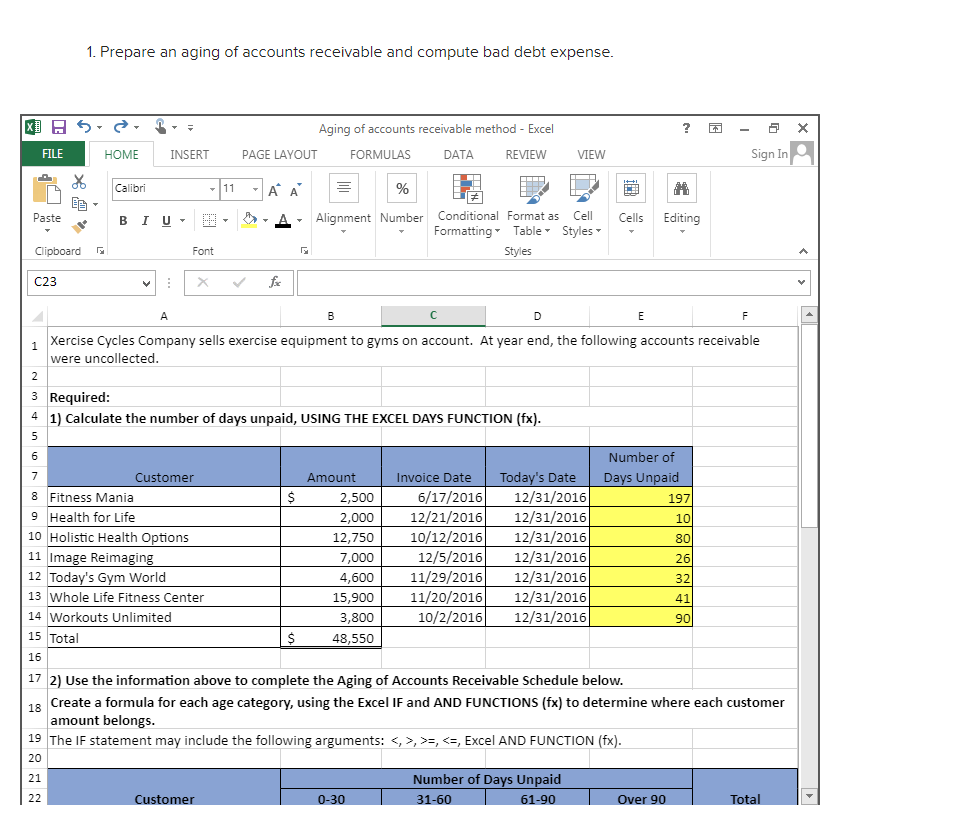Open the Editing binoculars group button
977x814 pixels.
click(682, 204)
